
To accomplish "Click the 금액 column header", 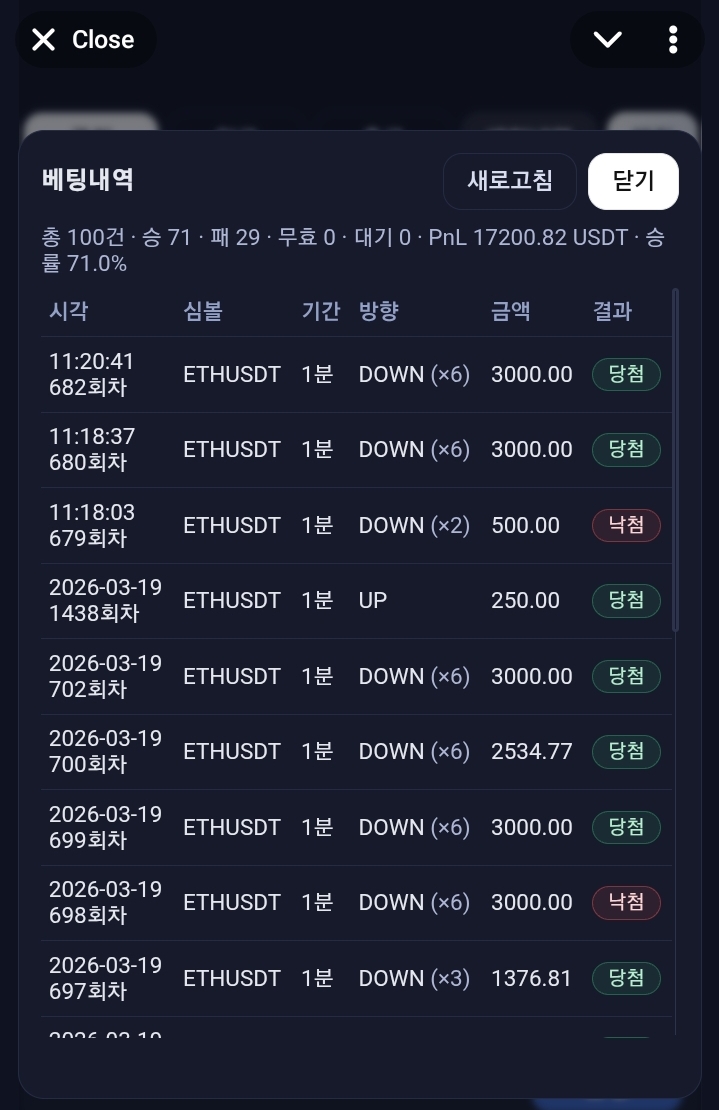I will [x=510, y=311].
